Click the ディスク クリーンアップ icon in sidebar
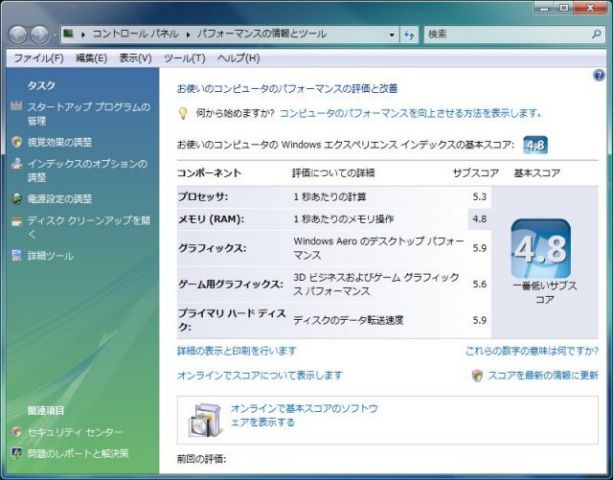Viewport: 613px width, 480px height. 16,220
